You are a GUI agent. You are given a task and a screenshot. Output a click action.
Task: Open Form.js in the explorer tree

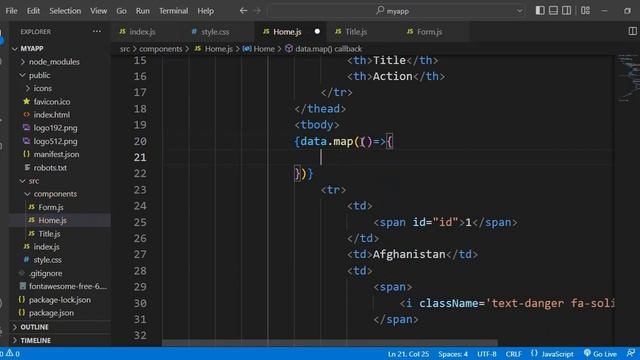pyautogui.click(x=51, y=207)
